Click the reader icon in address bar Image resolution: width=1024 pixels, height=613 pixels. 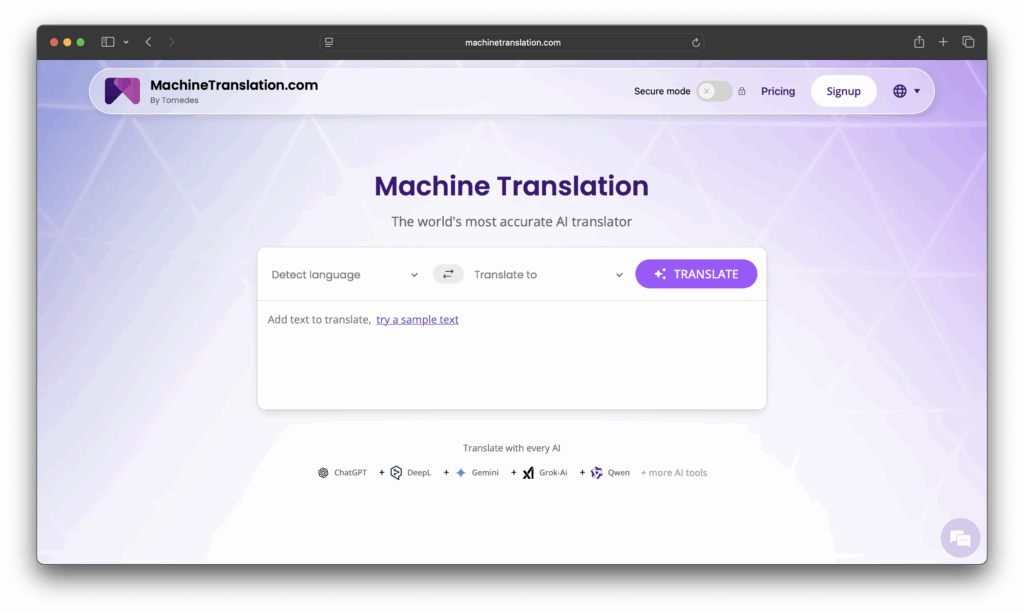pyautogui.click(x=329, y=42)
